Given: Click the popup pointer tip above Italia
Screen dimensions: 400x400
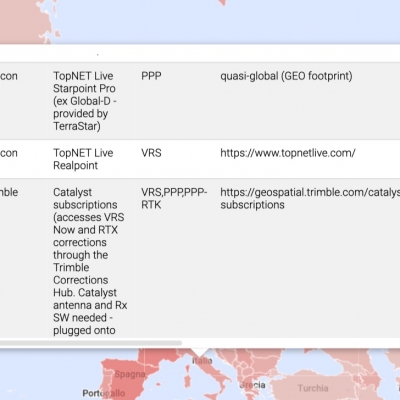Looking at the screenshot, I should 200,353.
